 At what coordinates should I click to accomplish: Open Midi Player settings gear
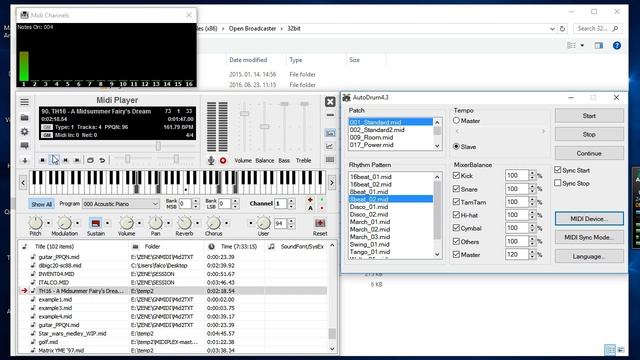(x=24, y=131)
